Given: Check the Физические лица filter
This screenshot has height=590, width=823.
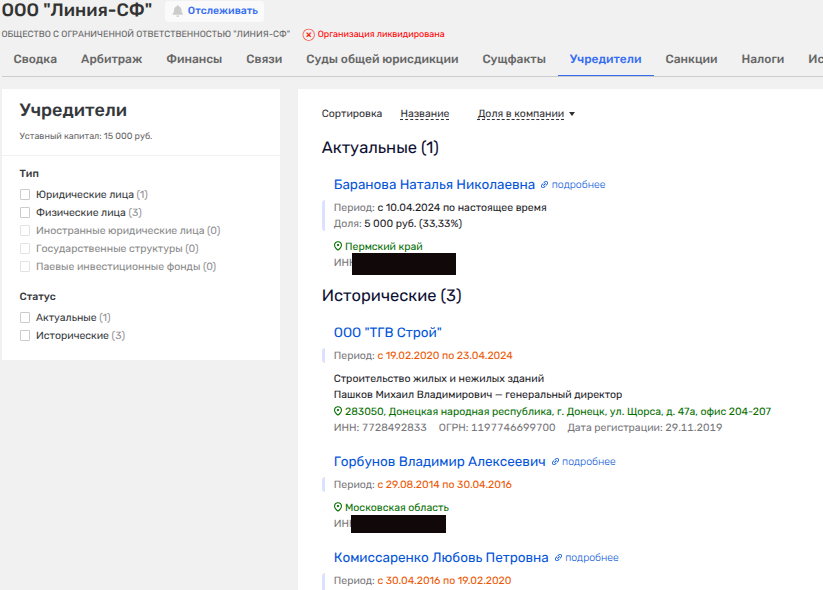Looking at the screenshot, I should pos(26,213).
